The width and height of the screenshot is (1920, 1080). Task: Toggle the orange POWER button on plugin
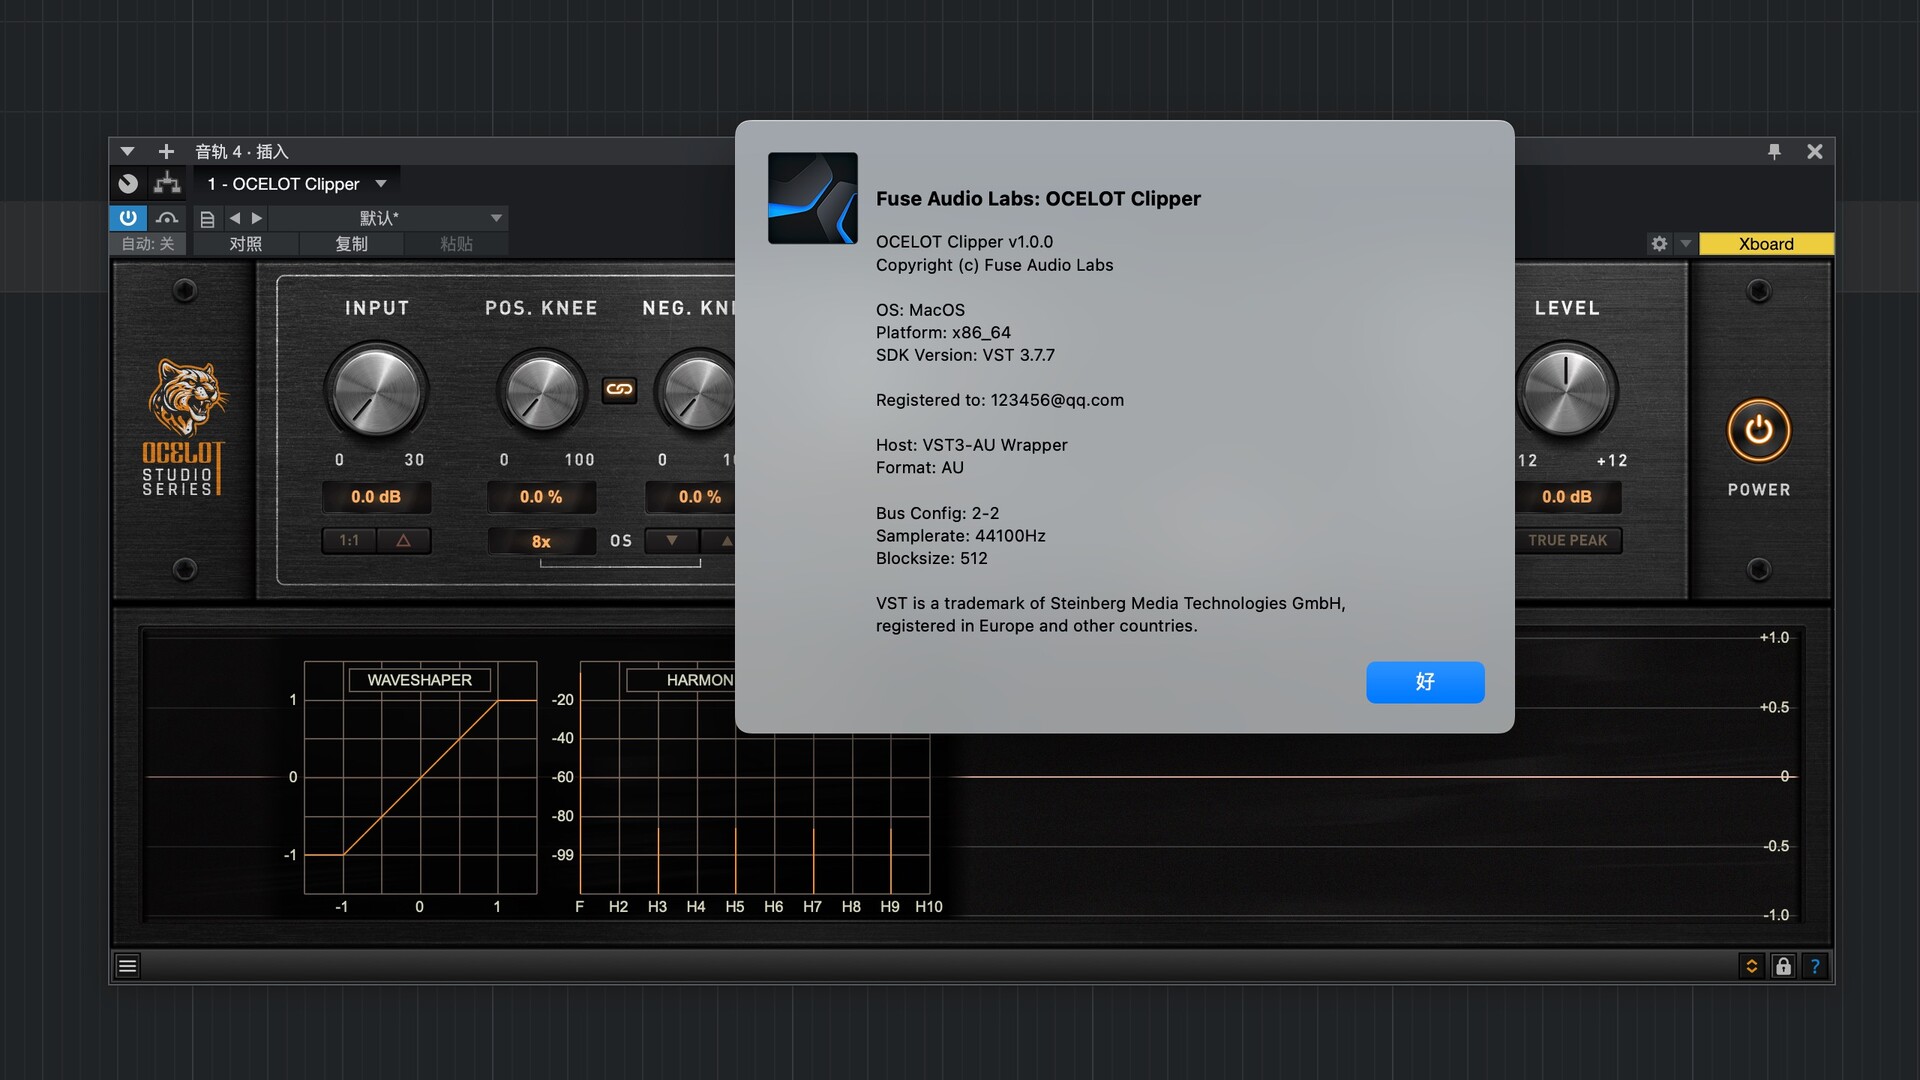coord(1759,431)
